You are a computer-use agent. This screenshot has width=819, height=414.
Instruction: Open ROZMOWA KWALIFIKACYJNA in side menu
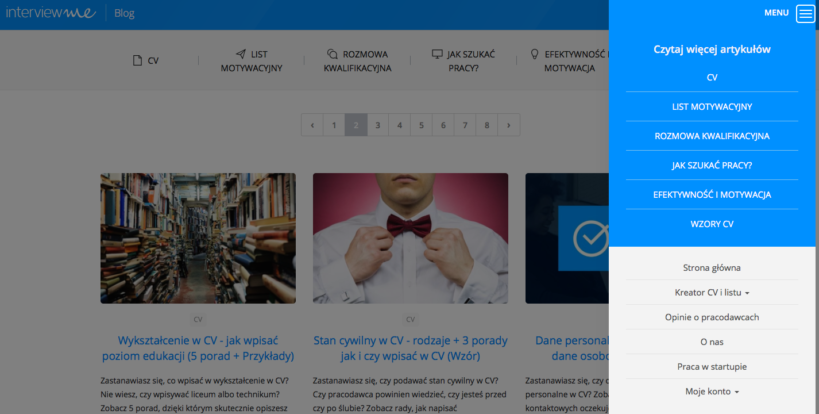click(712, 136)
